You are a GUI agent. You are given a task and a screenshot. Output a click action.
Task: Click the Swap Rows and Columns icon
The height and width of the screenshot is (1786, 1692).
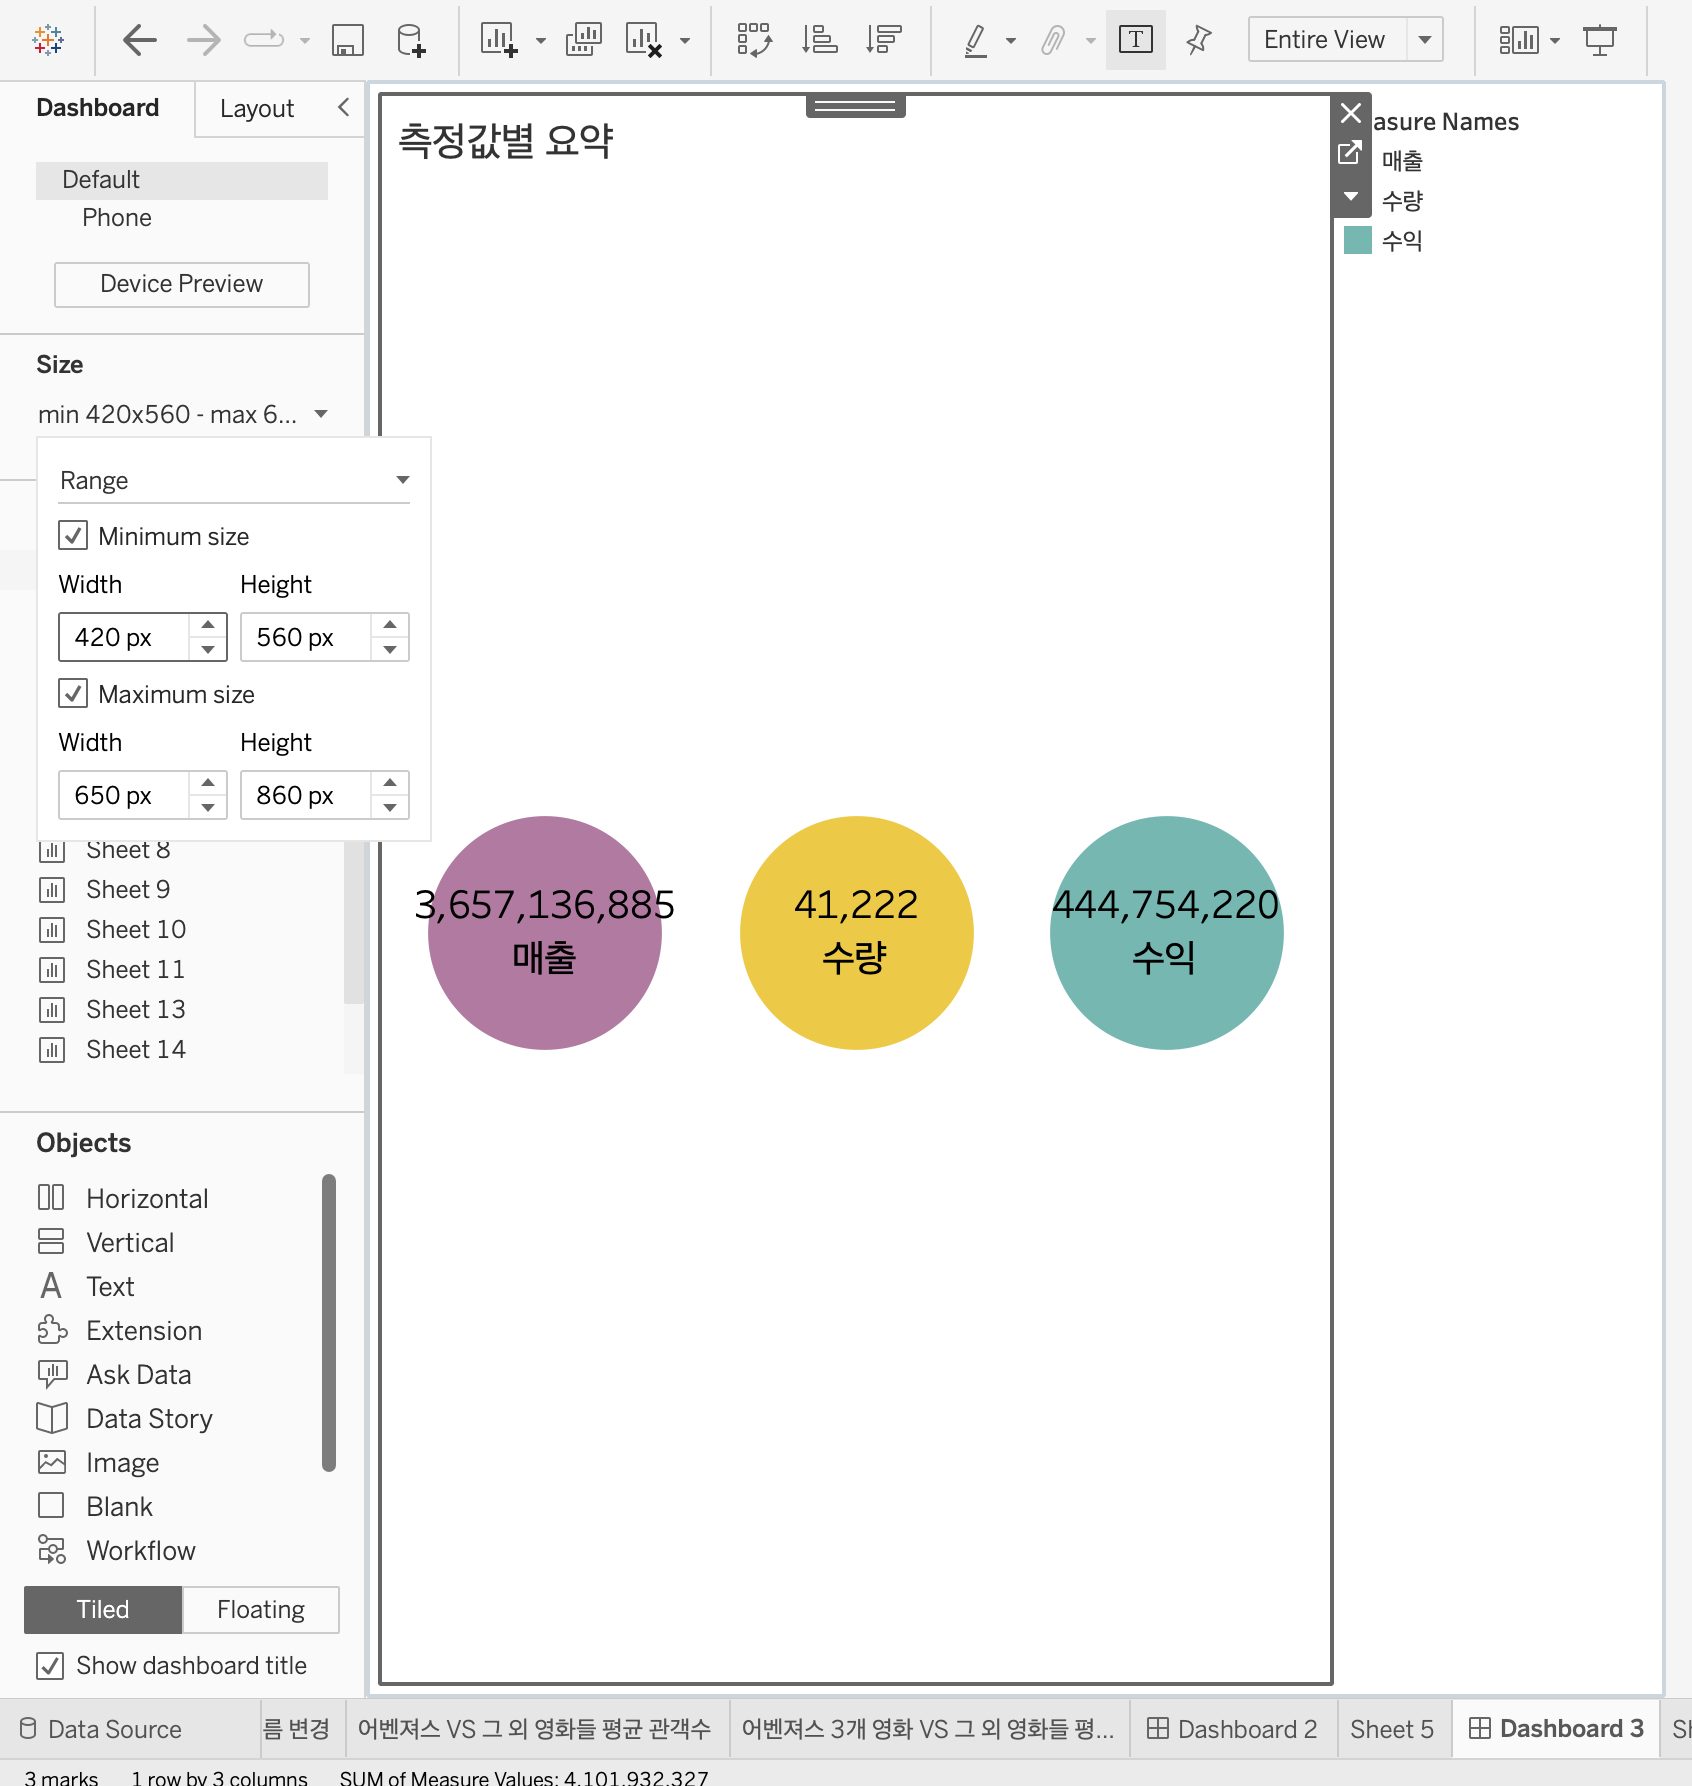coord(754,40)
